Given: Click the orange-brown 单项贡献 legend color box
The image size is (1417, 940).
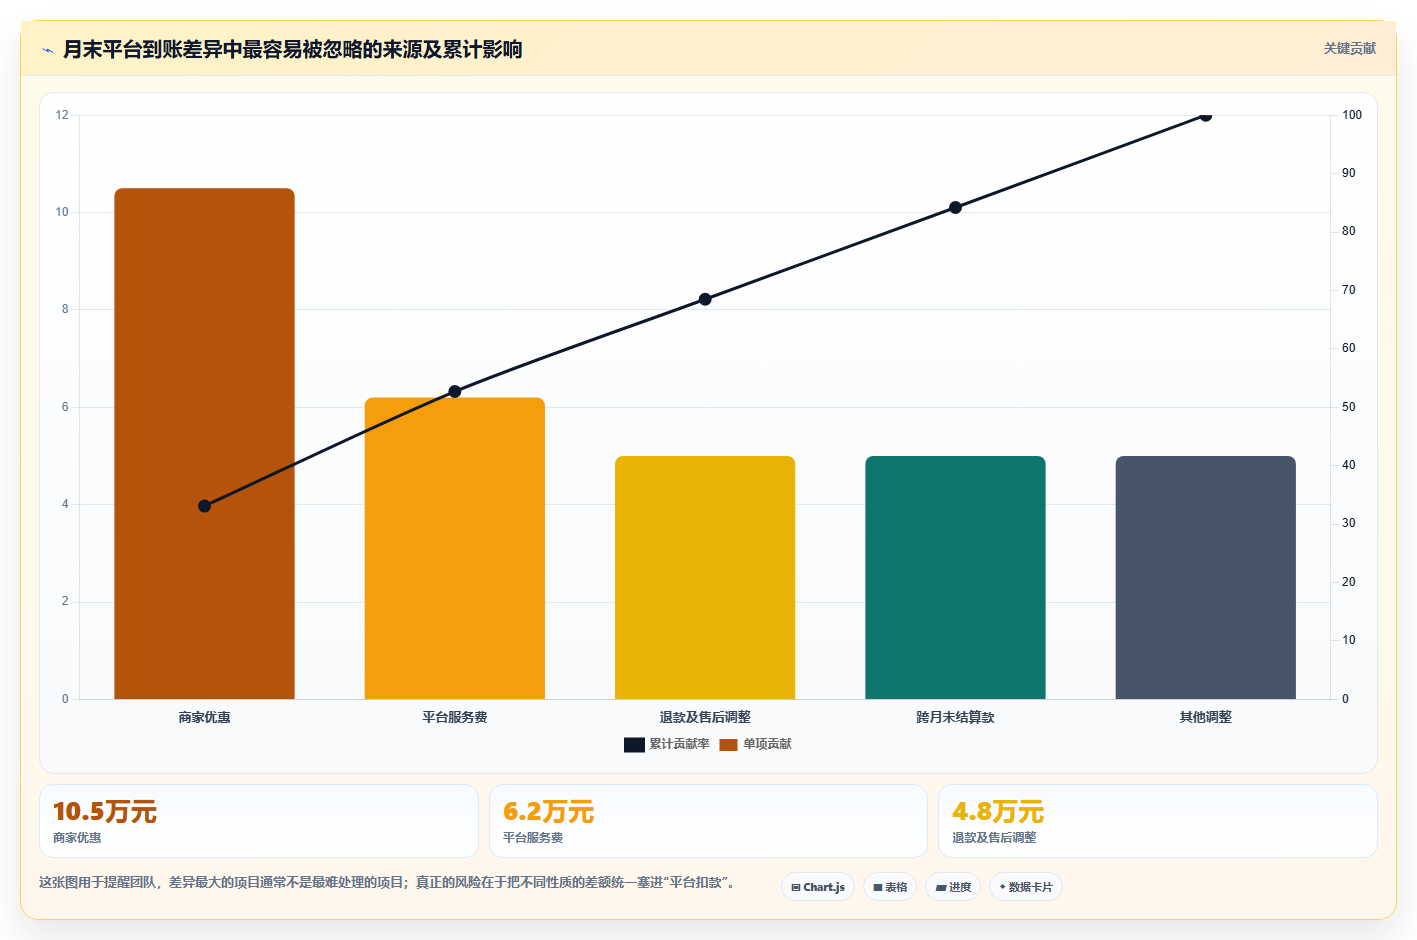Looking at the screenshot, I should (x=728, y=744).
